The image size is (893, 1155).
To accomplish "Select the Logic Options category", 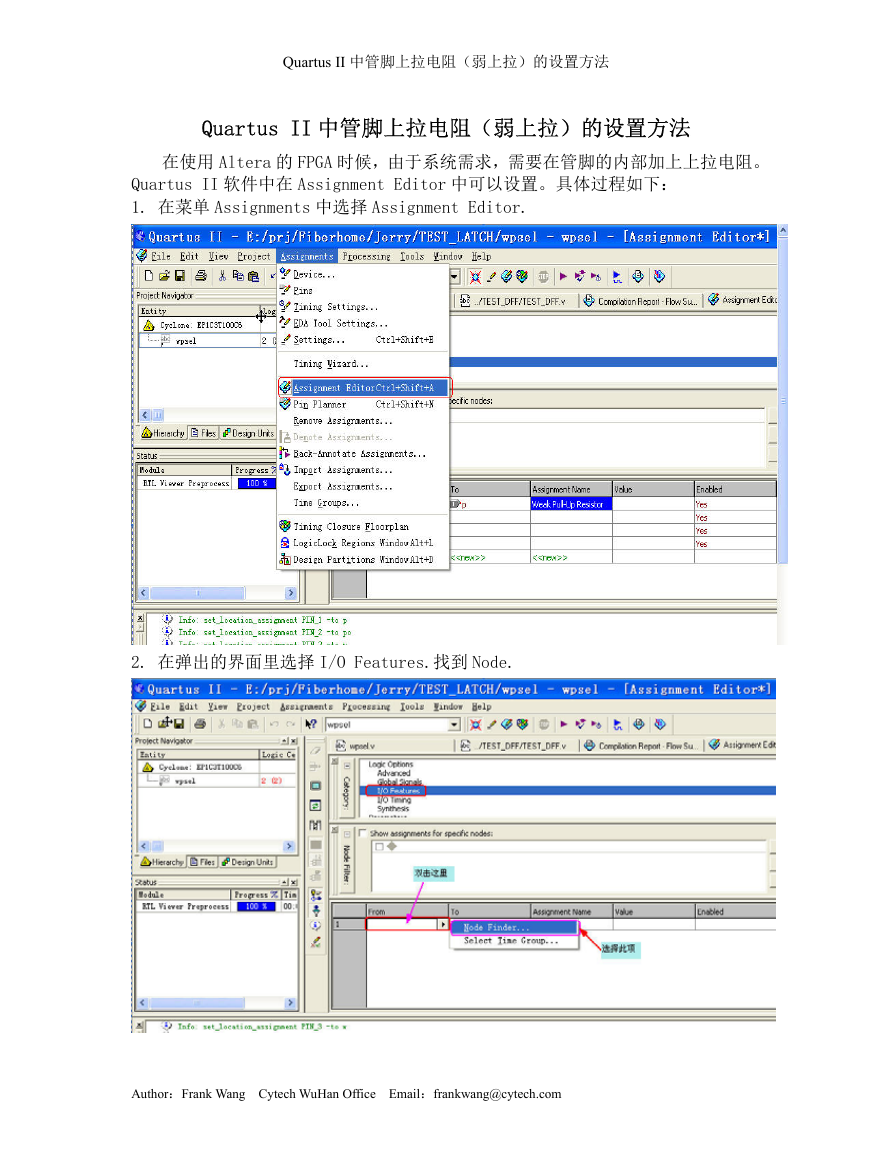I will 391,765.
